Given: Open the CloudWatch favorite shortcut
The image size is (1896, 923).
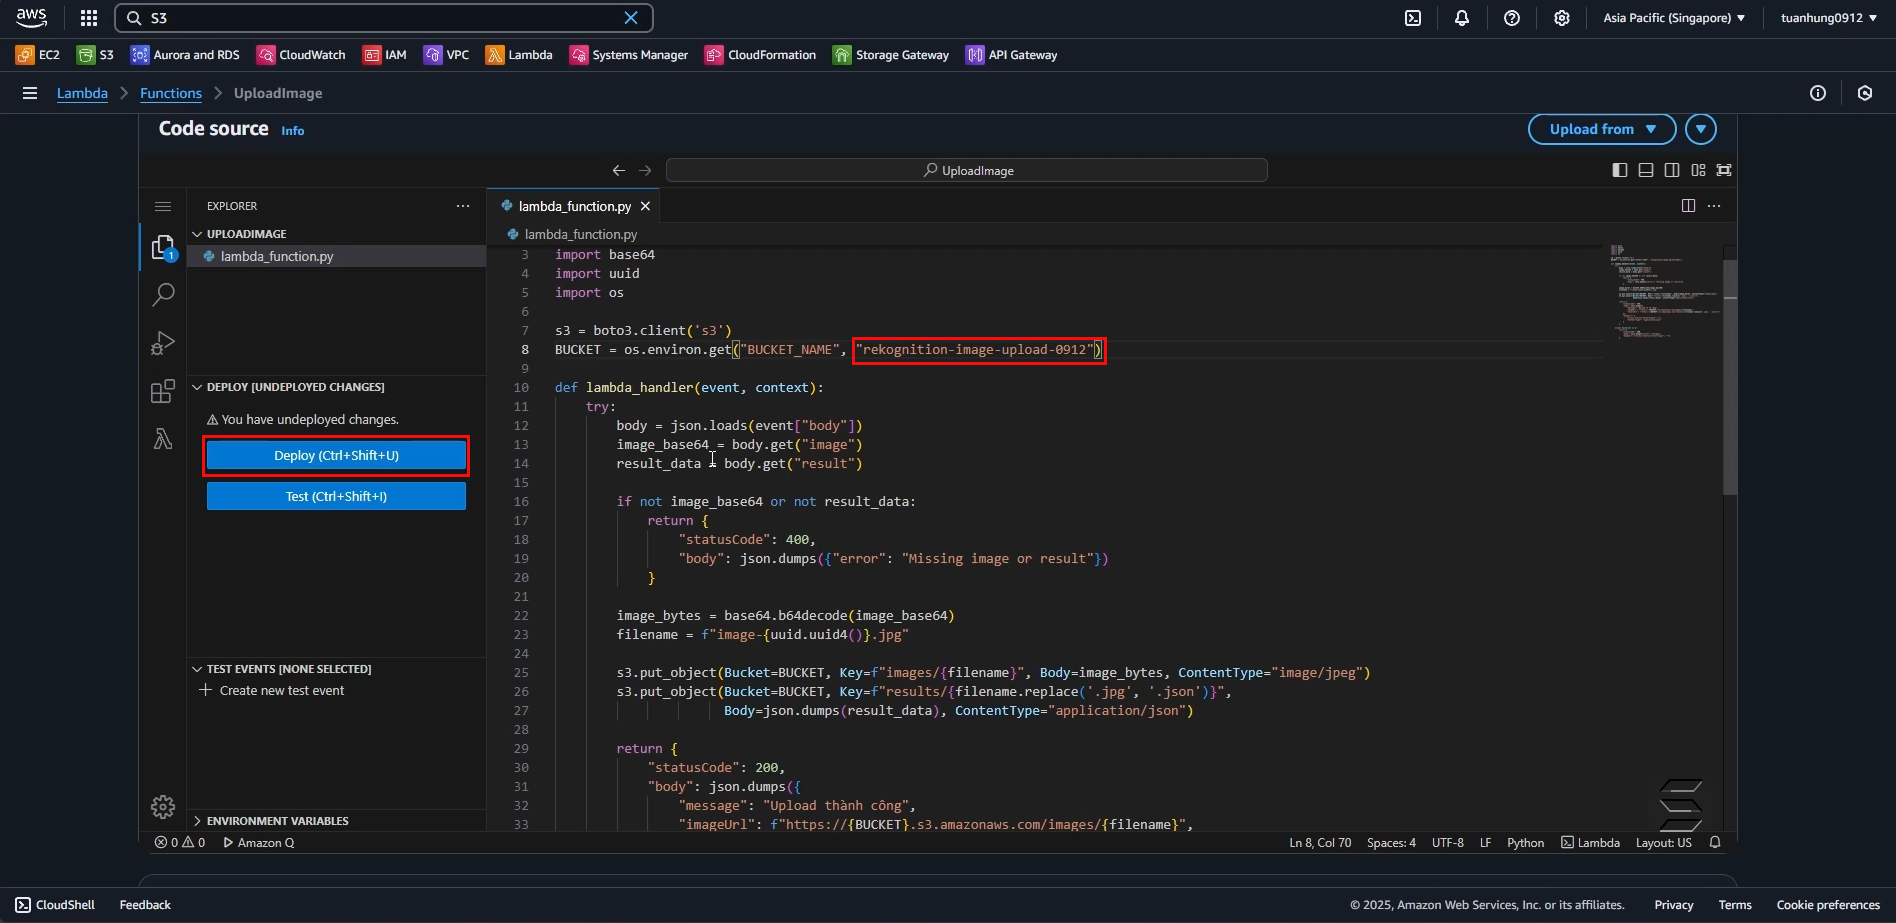Looking at the screenshot, I should click(301, 55).
